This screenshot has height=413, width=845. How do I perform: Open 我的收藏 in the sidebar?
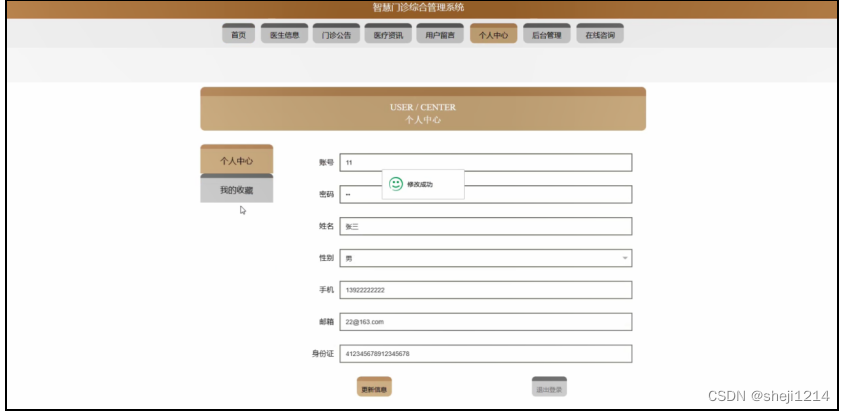pyautogui.click(x=237, y=188)
